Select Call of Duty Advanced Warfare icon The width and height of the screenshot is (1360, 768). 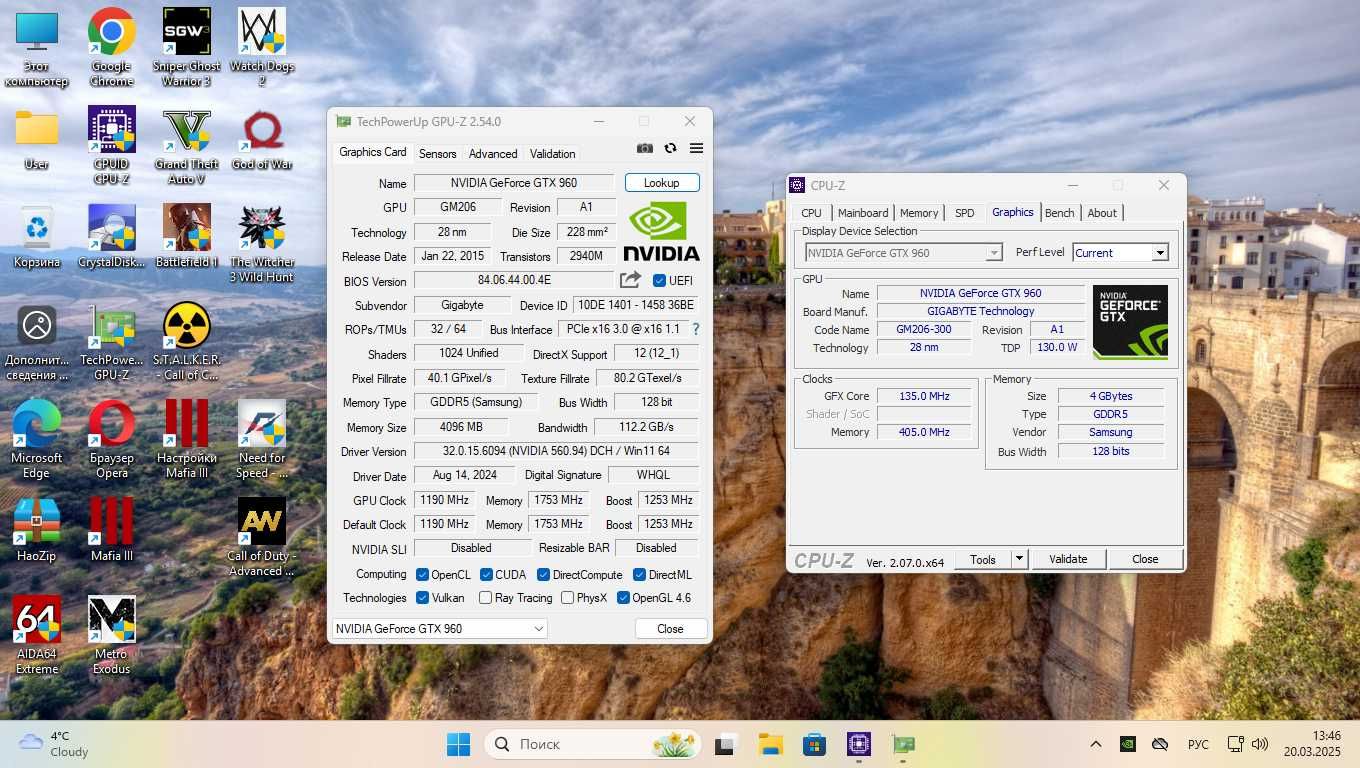pos(262,538)
